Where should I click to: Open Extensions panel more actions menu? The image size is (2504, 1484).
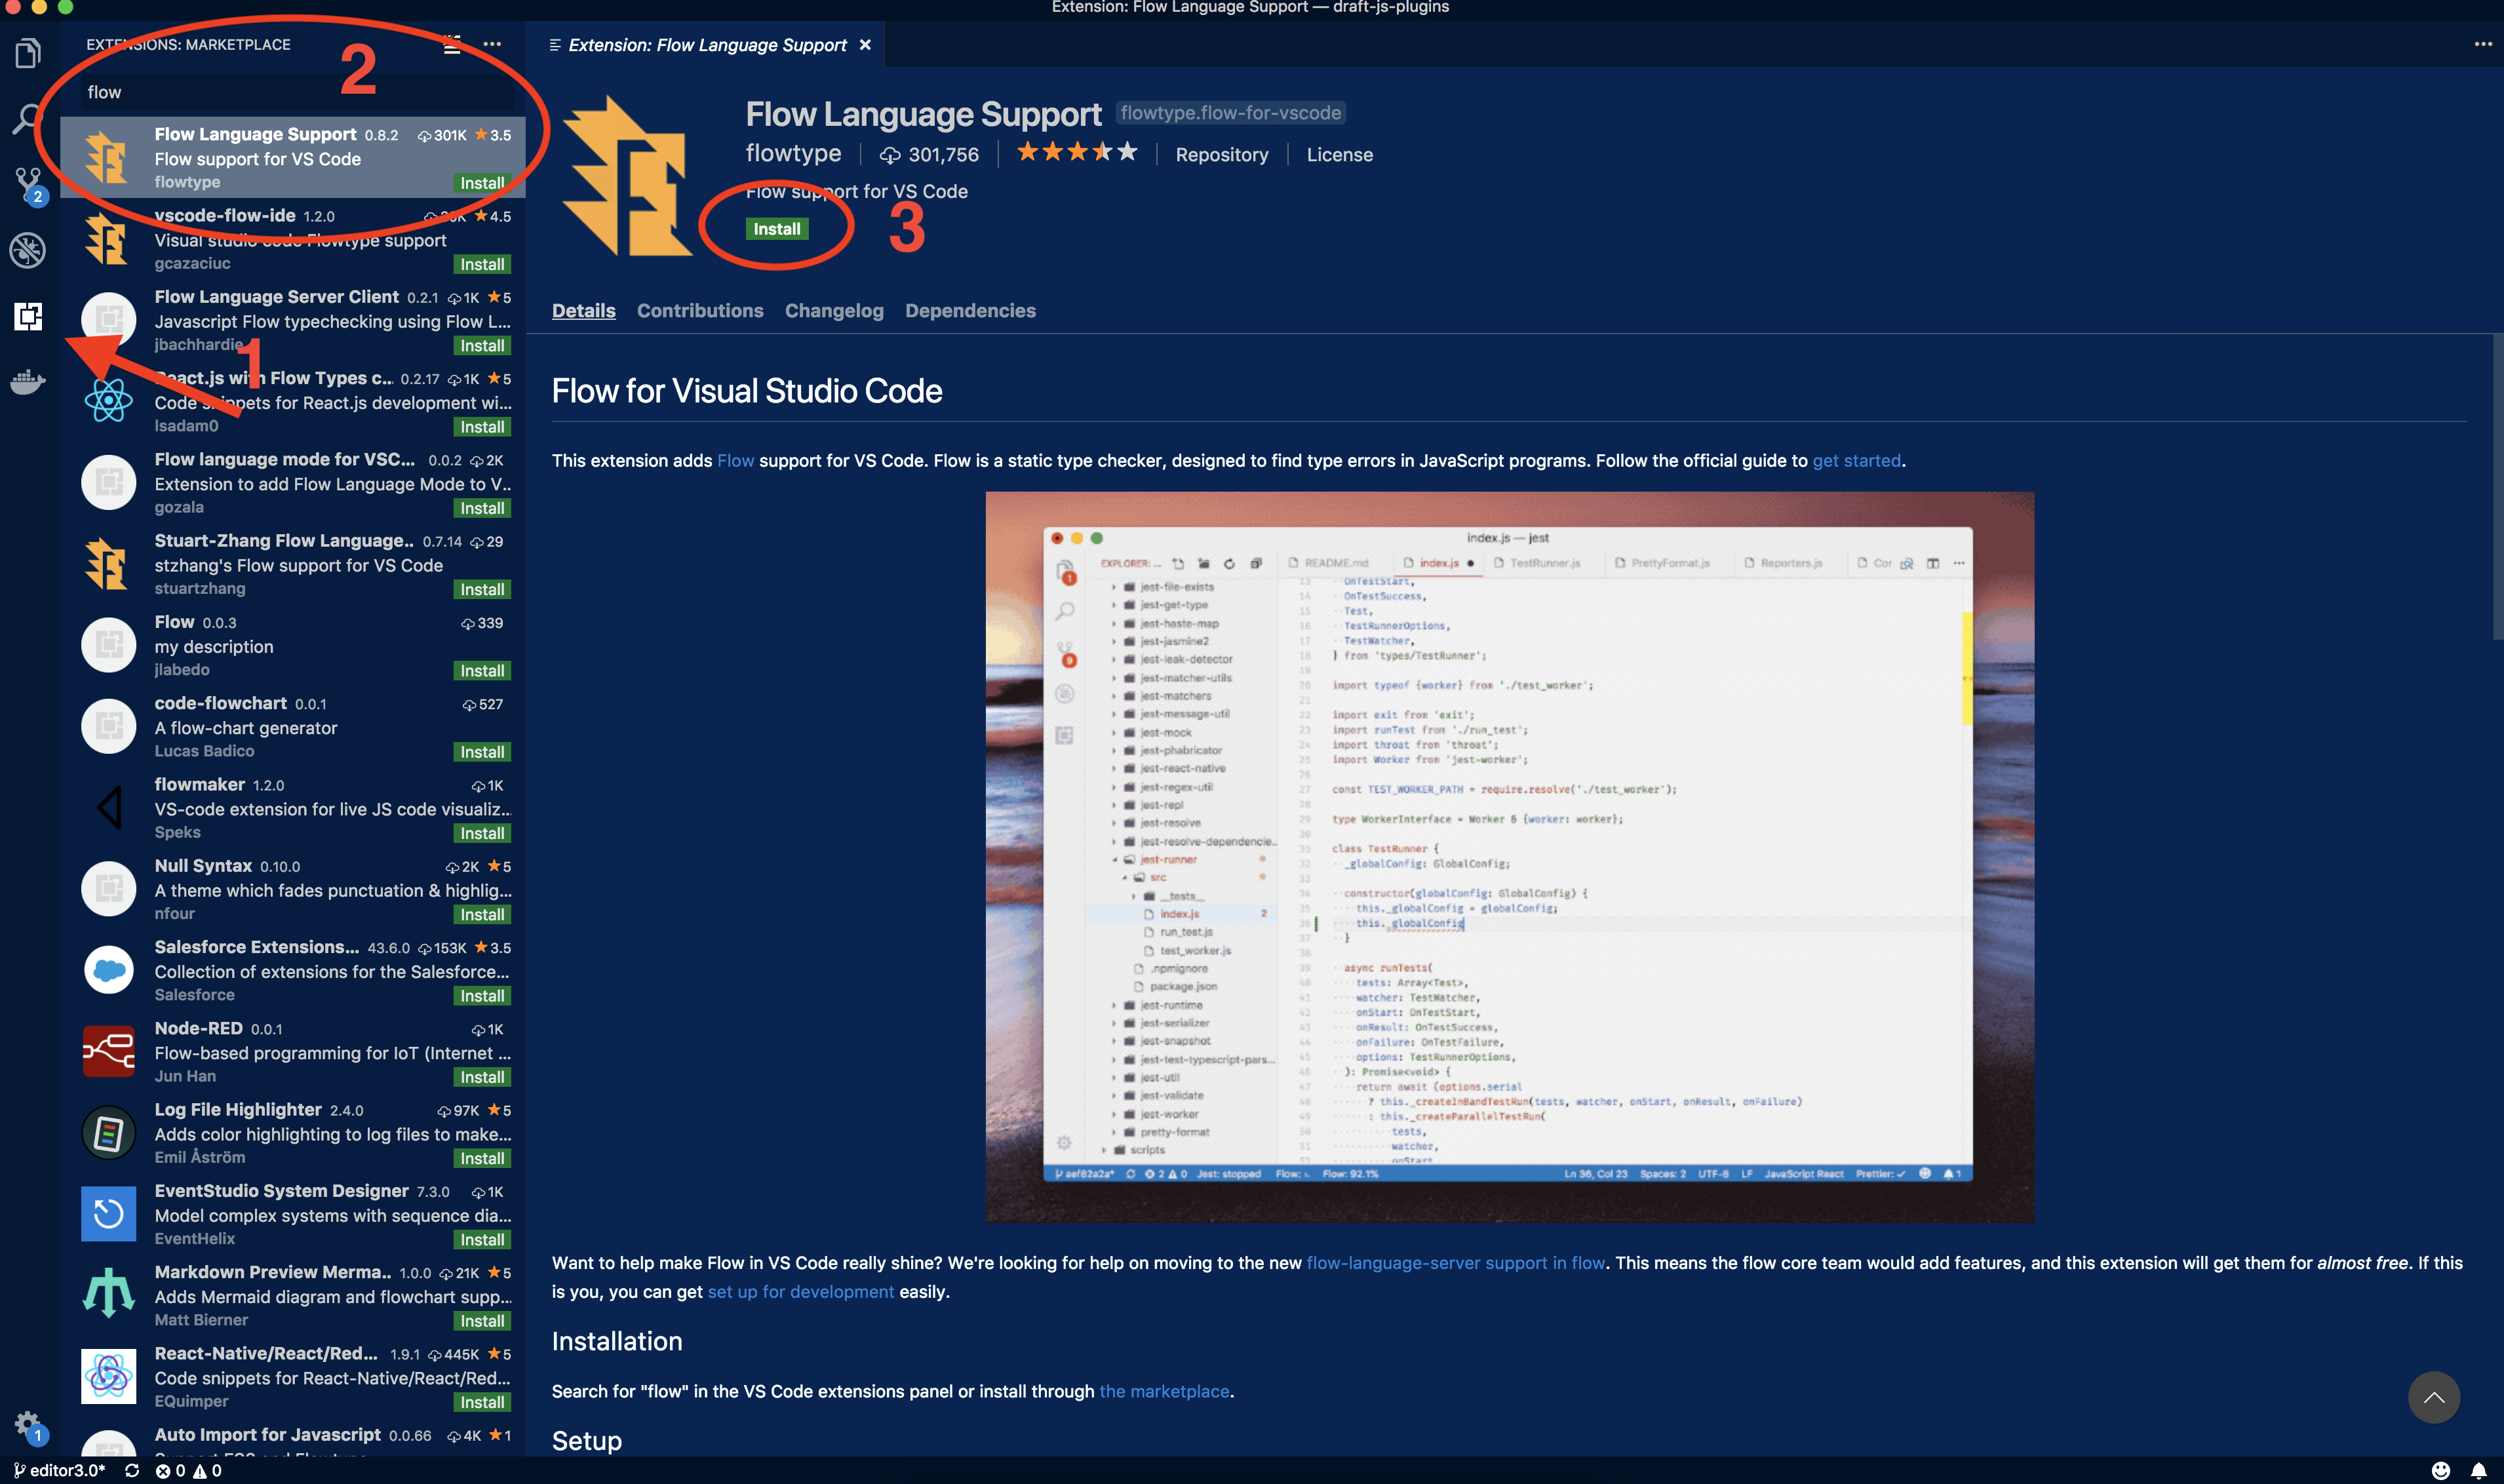(x=492, y=45)
